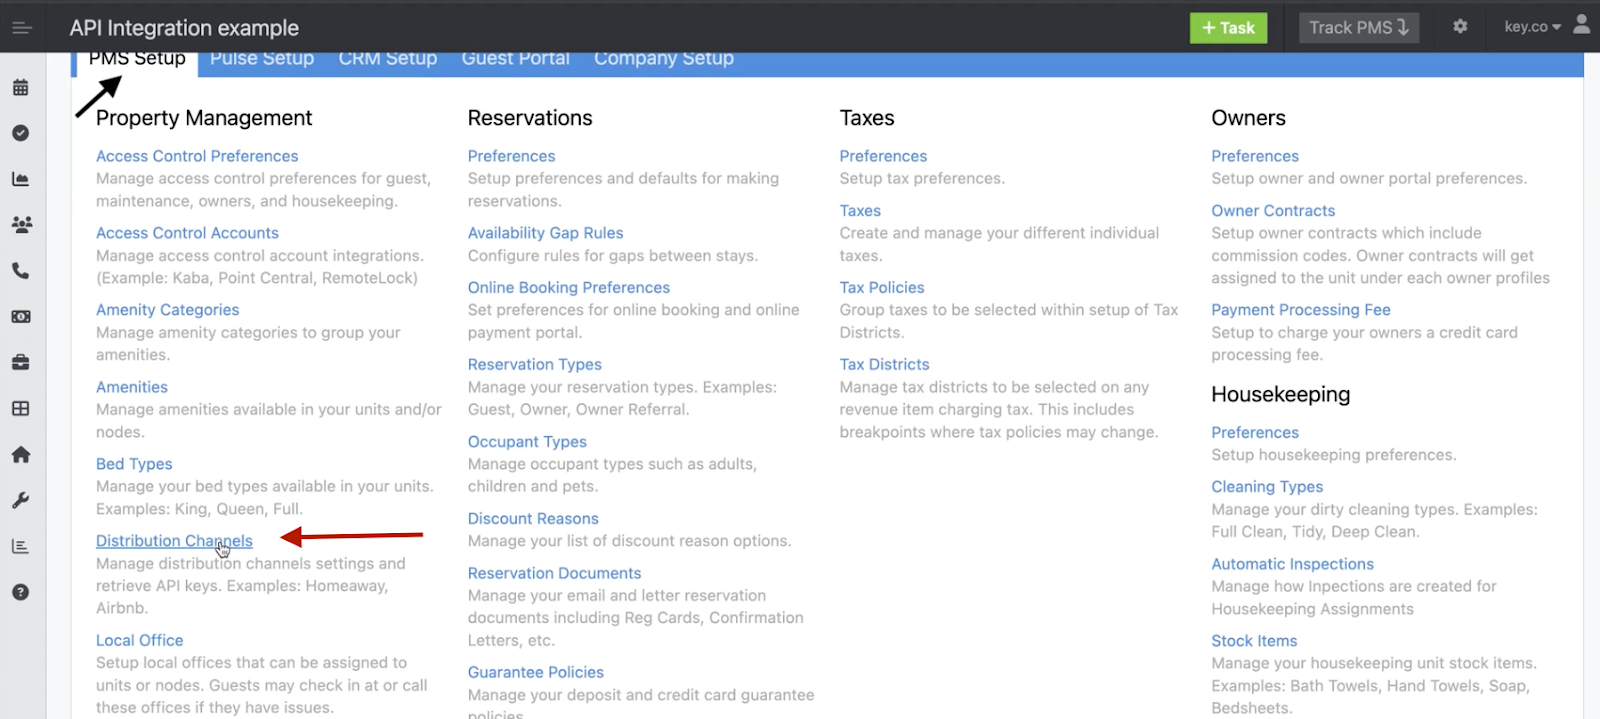The image size is (1600, 719).
Task: Open the money bill icon in the sidebar
Action: click(20, 317)
